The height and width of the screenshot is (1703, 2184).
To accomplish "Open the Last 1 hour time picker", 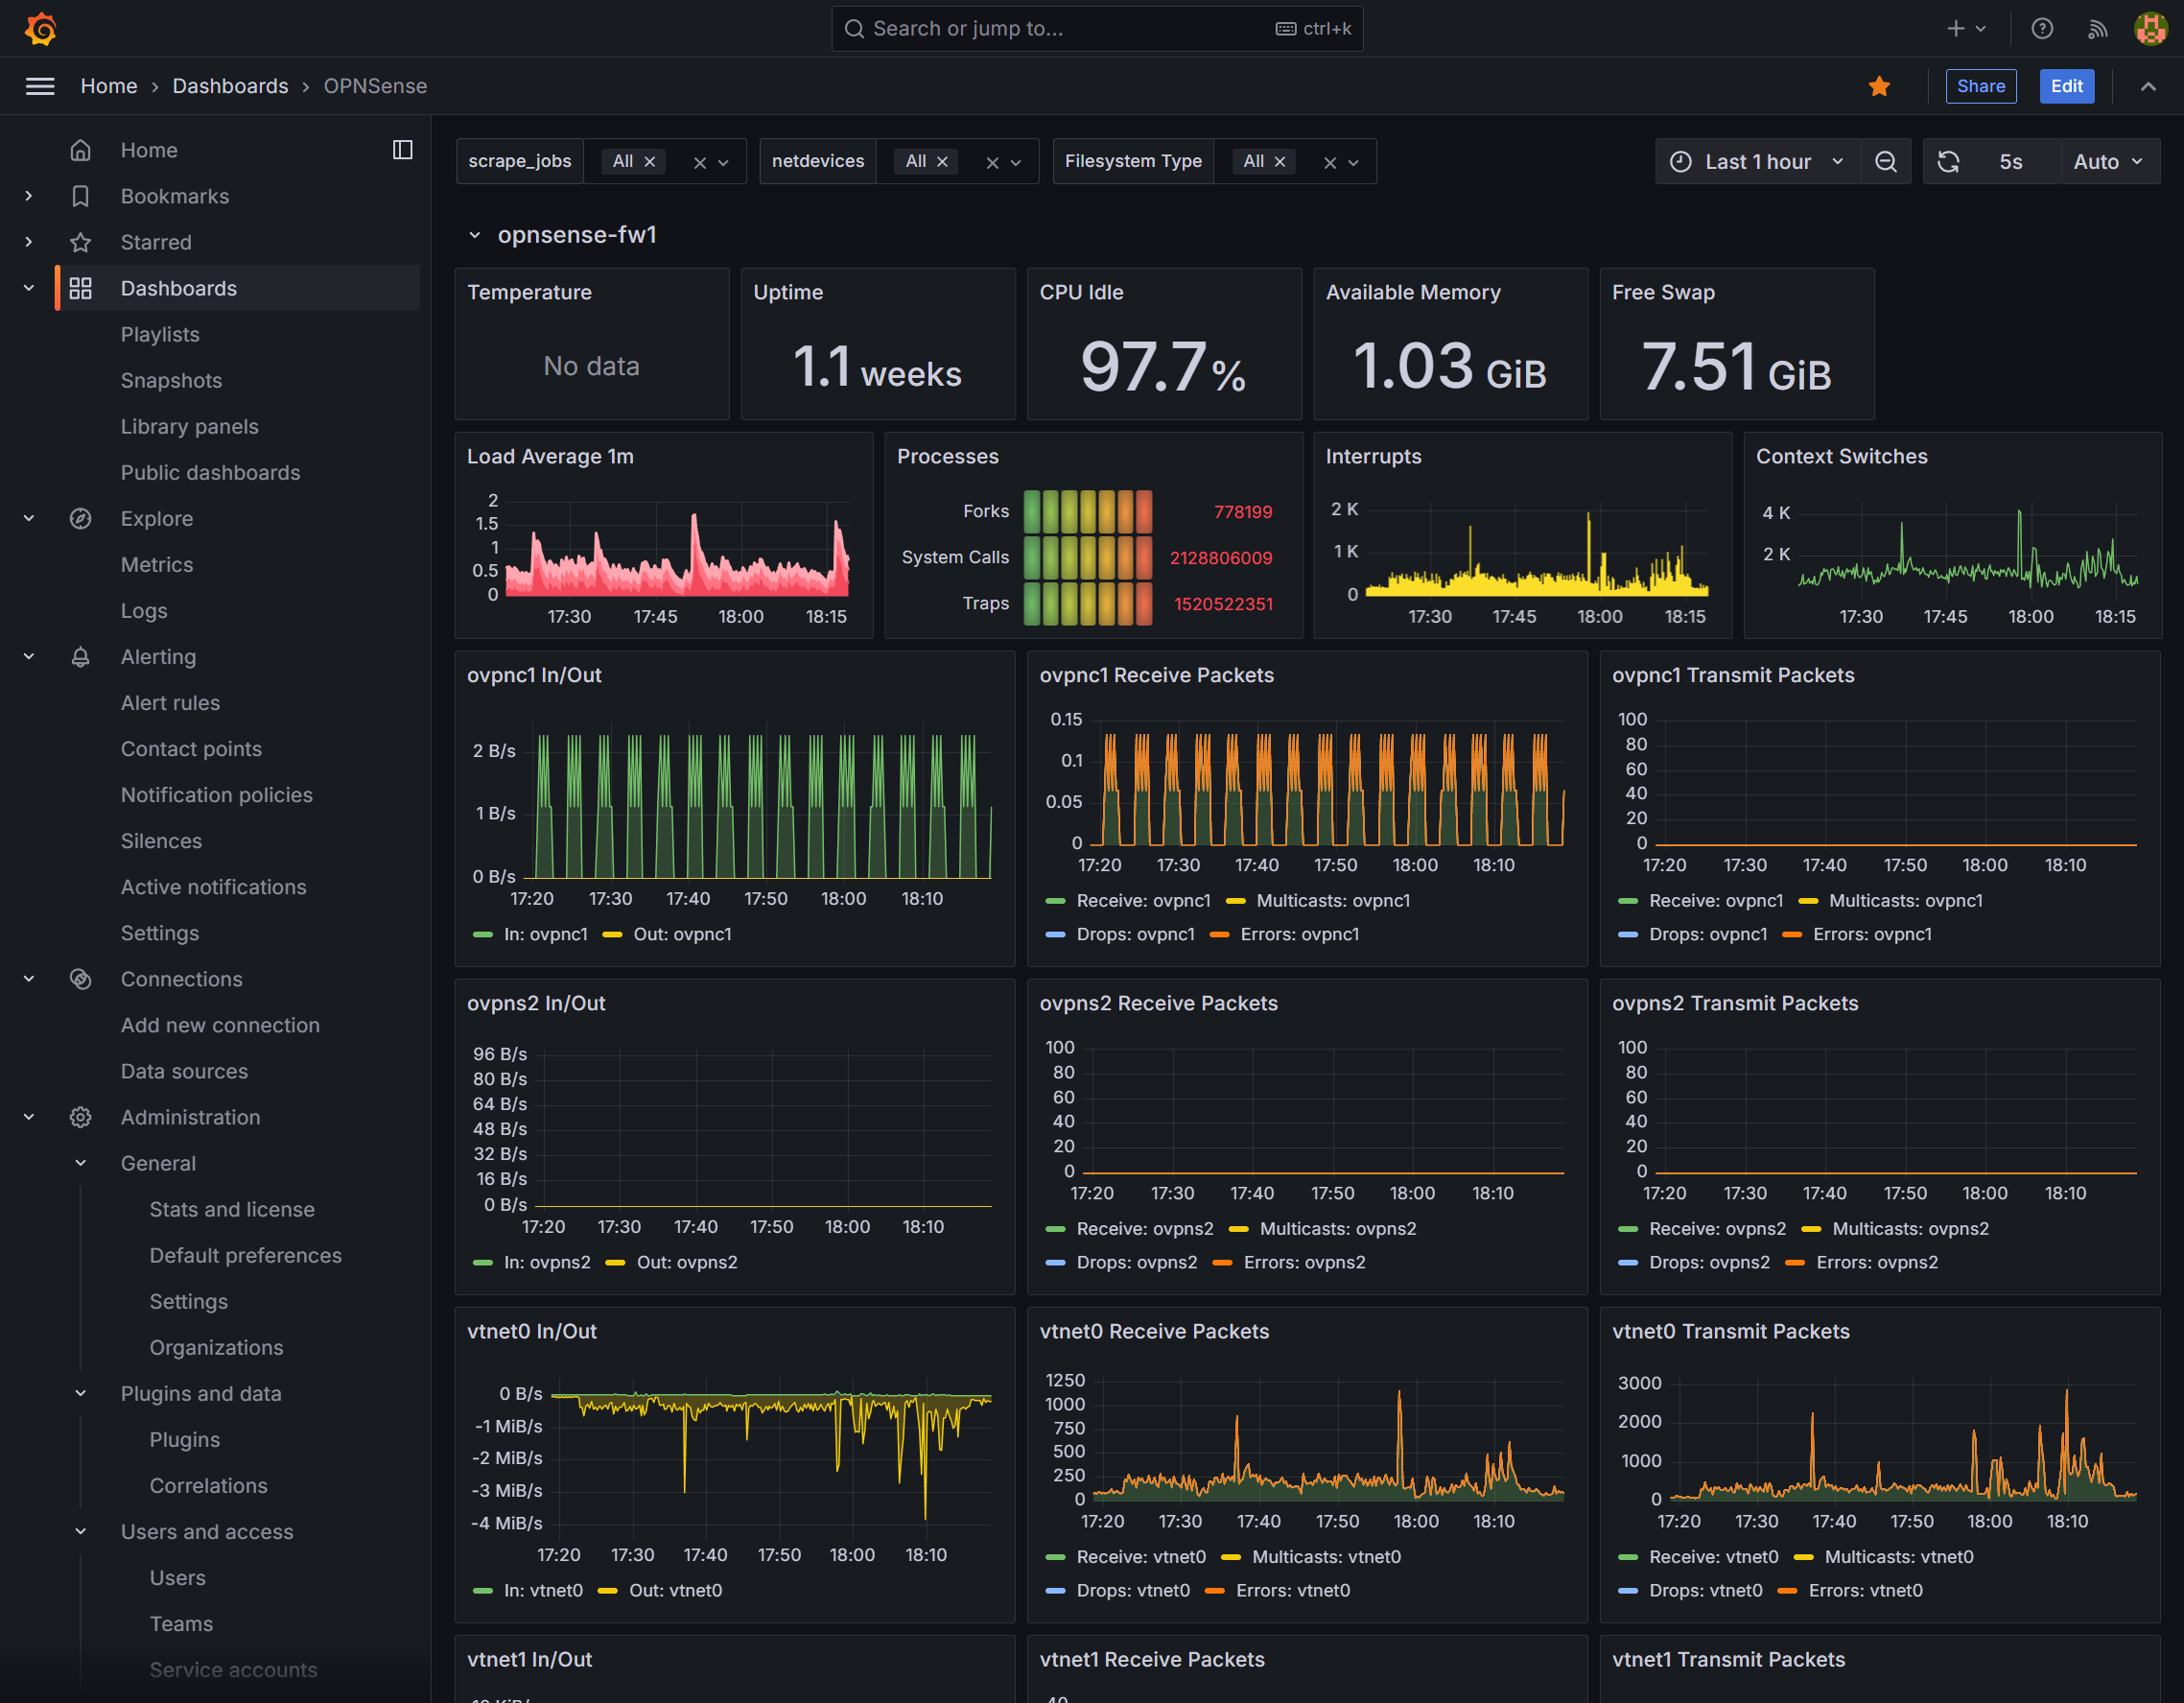I will (1758, 161).
